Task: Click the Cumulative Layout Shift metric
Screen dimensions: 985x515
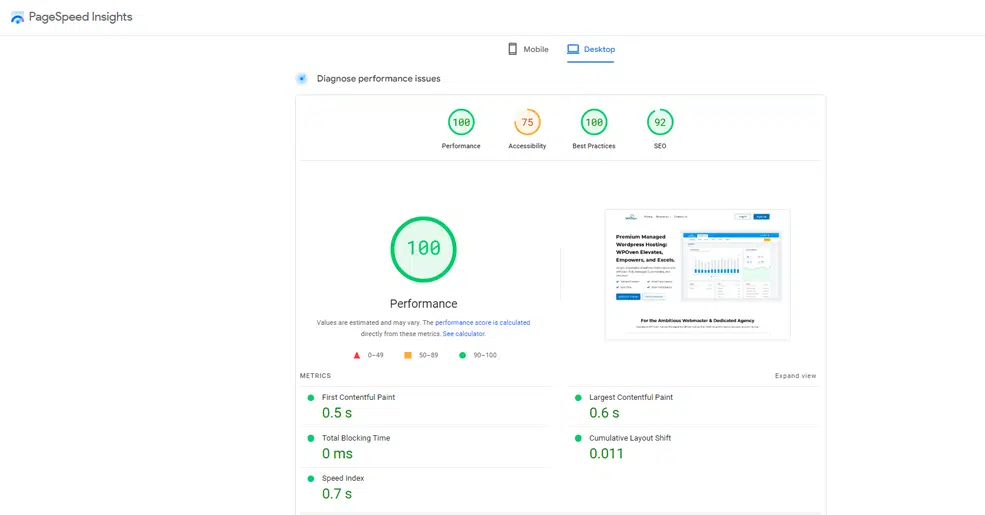Action: point(630,438)
